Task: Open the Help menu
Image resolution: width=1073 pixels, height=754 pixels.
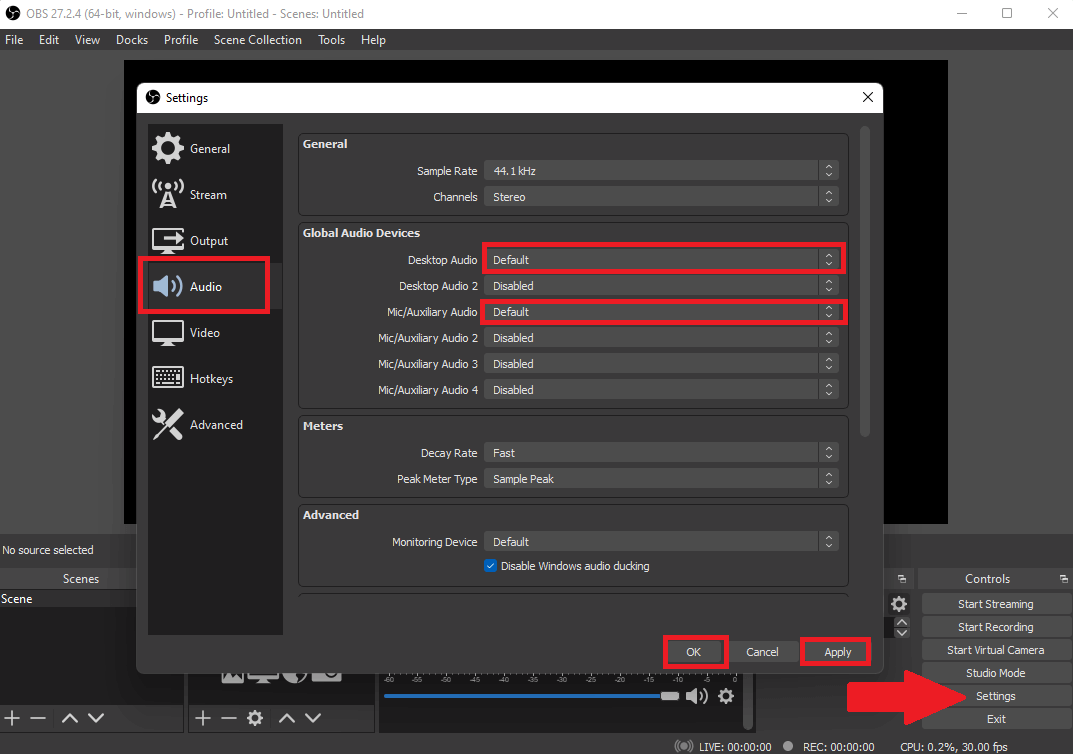Action: 373,40
